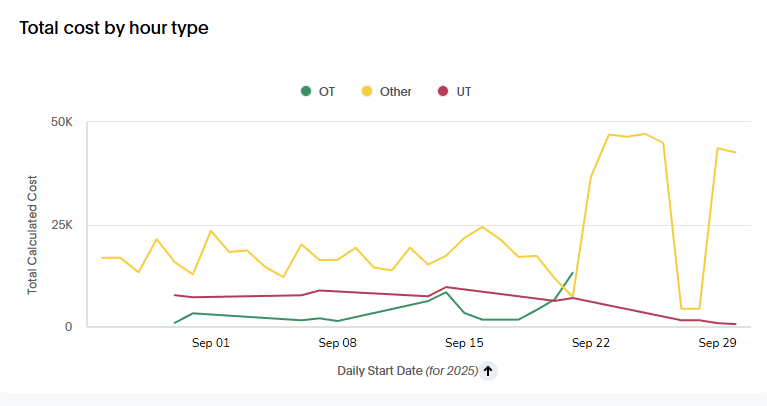Image resolution: width=767 pixels, height=406 pixels.
Task: Click the yellow Other legend dot
Action: coord(367,91)
